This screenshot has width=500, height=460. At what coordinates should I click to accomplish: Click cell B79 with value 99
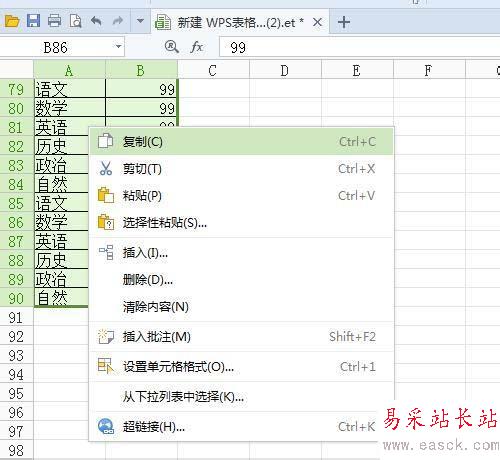142,89
